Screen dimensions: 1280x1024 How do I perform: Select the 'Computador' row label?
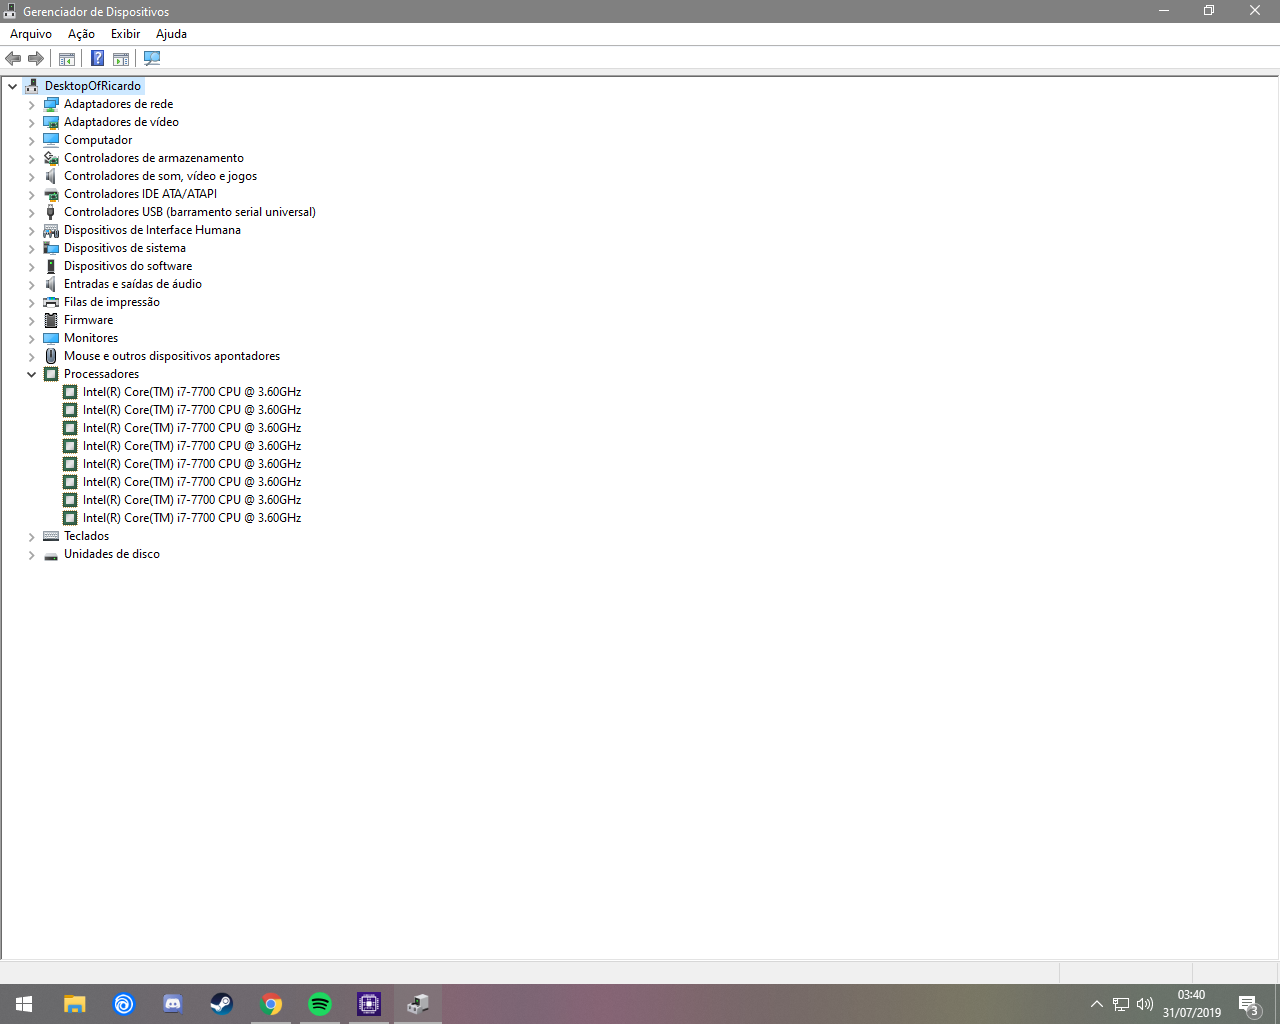pos(98,140)
